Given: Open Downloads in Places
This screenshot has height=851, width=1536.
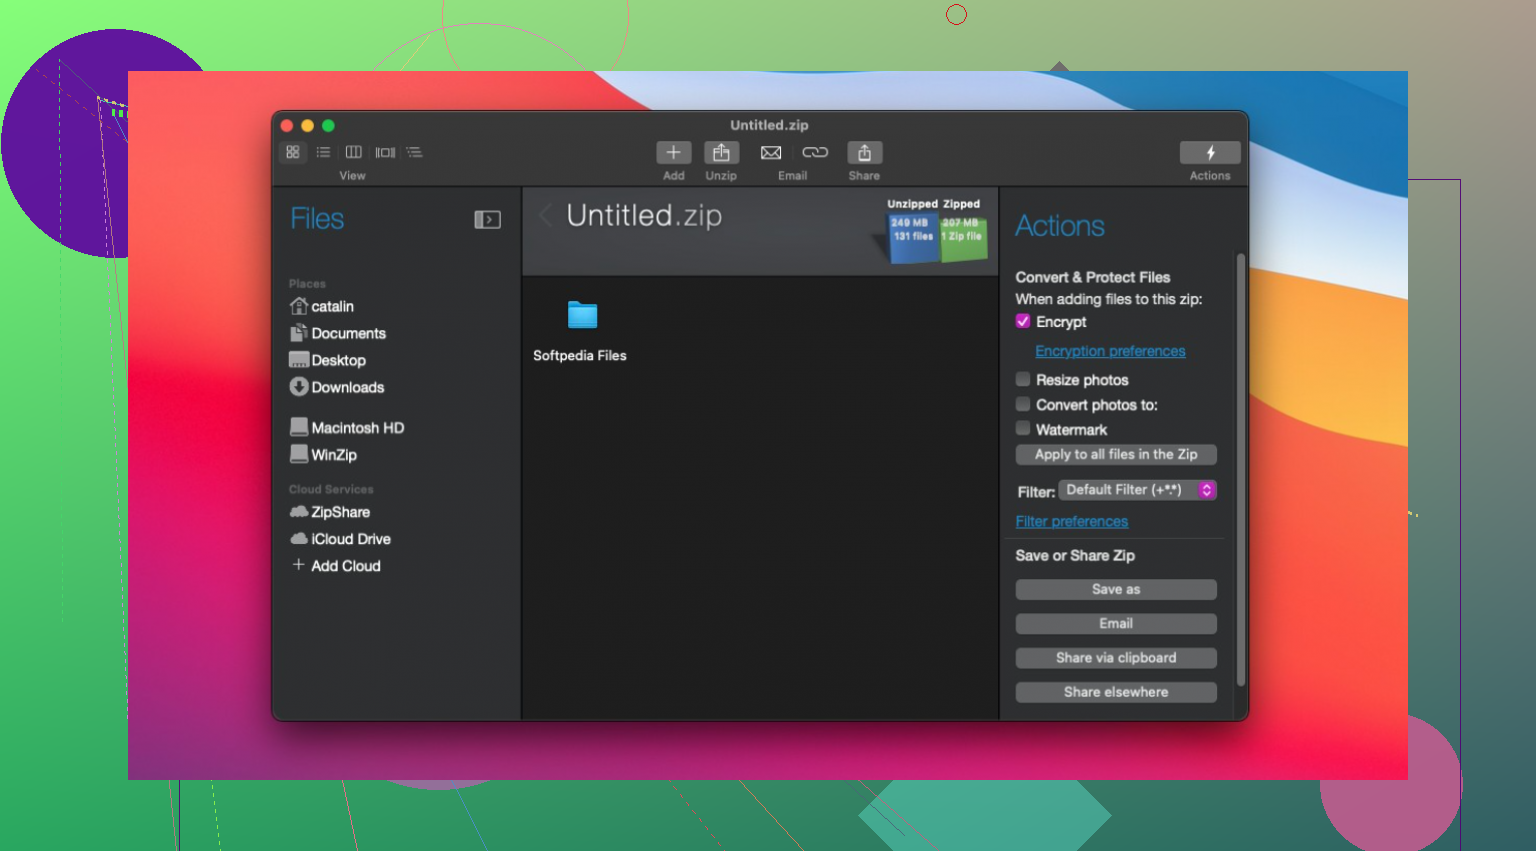Looking at the screenshot, I should tap(337, 387).
